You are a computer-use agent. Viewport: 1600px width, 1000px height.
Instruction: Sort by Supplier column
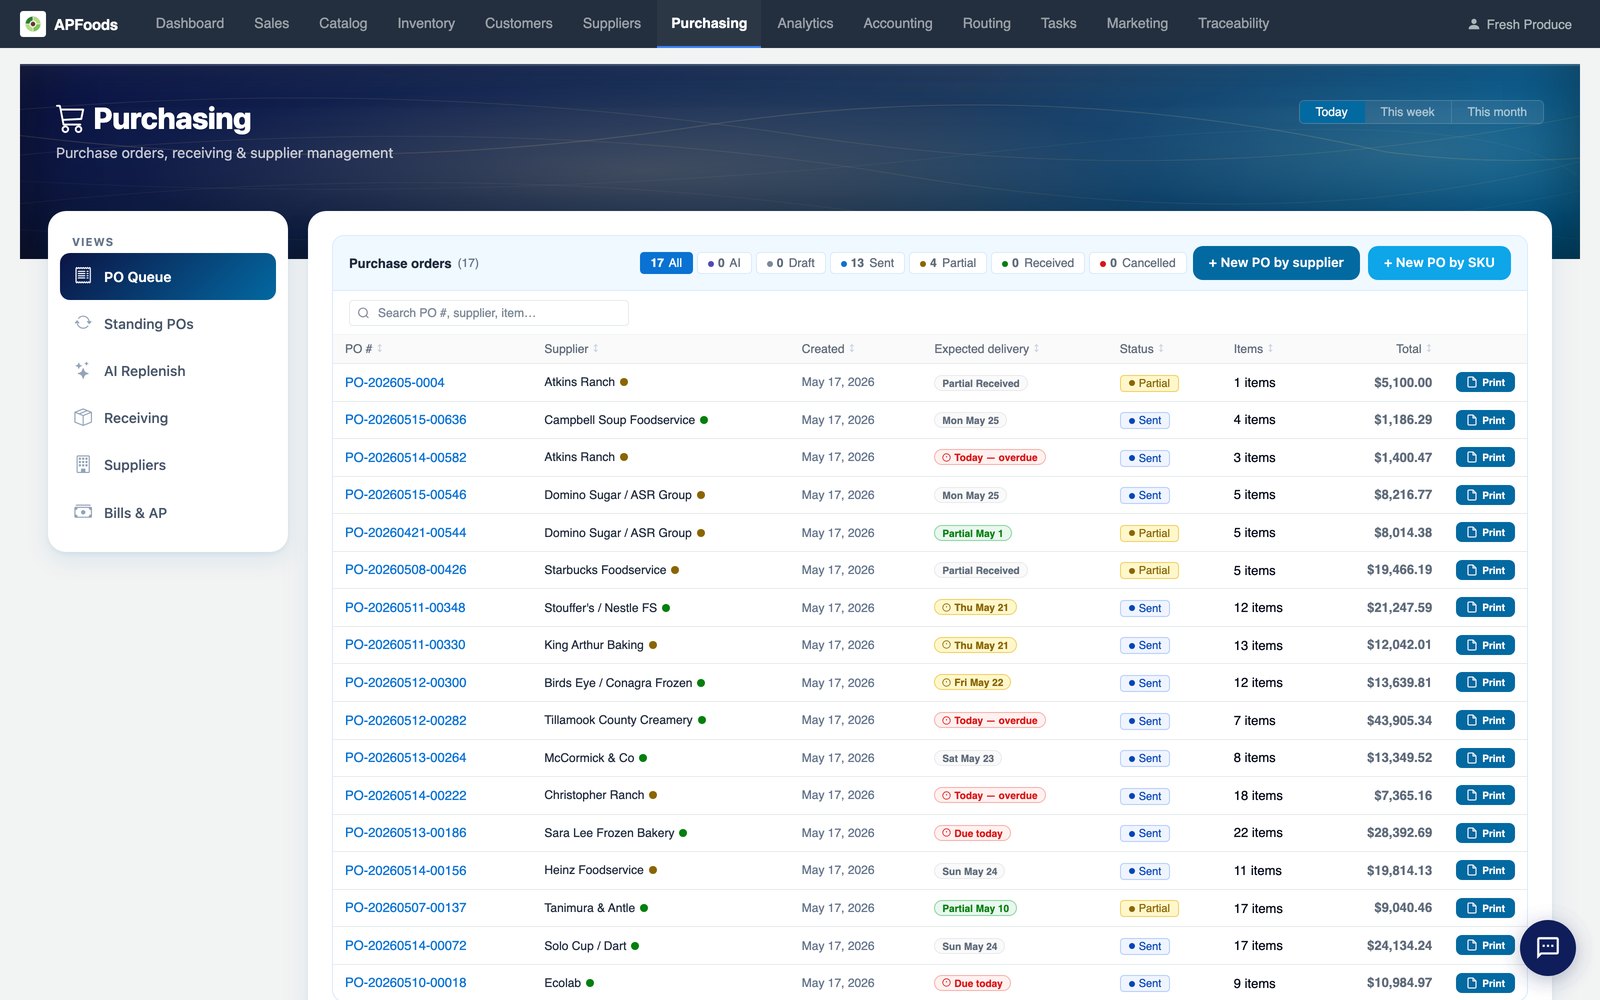(571, 349)
